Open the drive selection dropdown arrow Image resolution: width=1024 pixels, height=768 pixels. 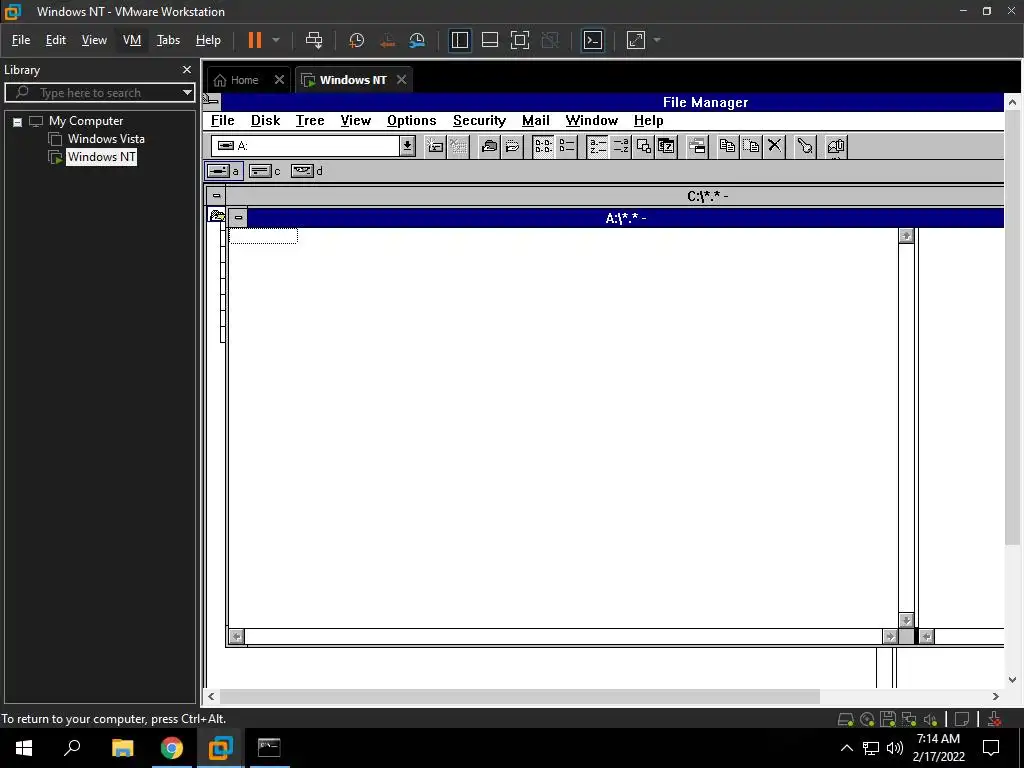click(x=407, y=146)
